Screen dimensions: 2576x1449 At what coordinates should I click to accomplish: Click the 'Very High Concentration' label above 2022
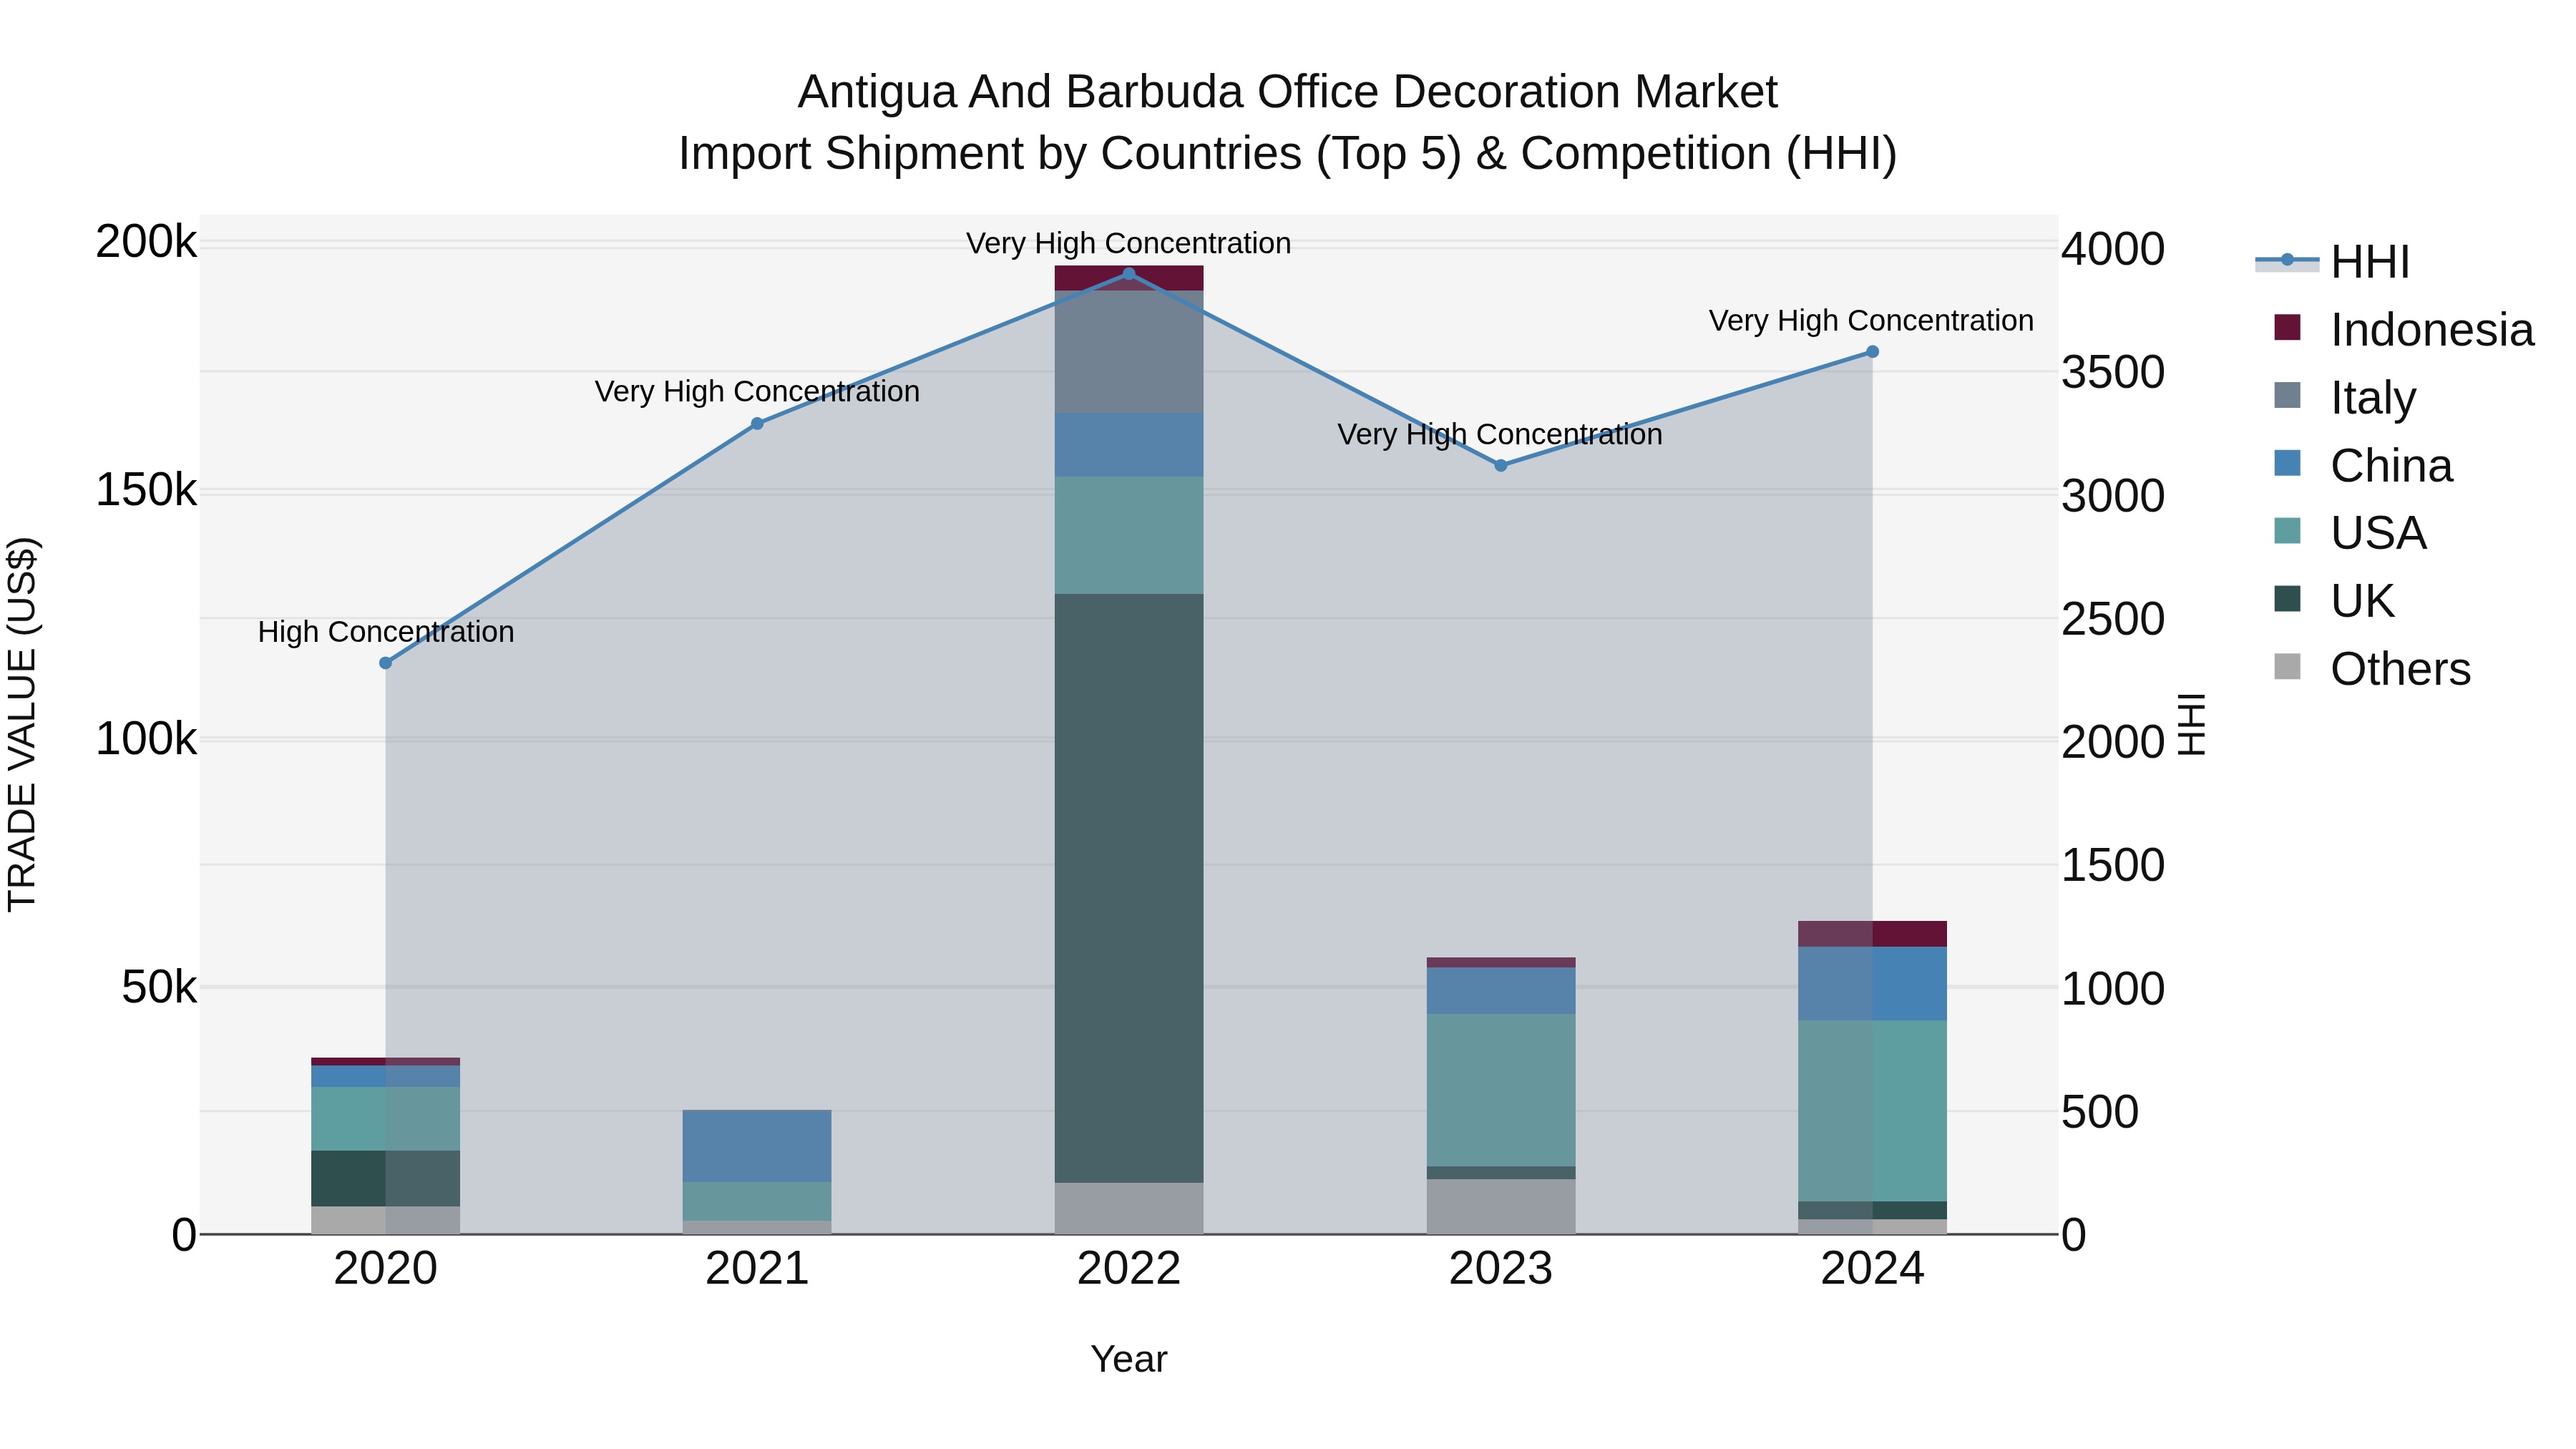(1129, 243)
